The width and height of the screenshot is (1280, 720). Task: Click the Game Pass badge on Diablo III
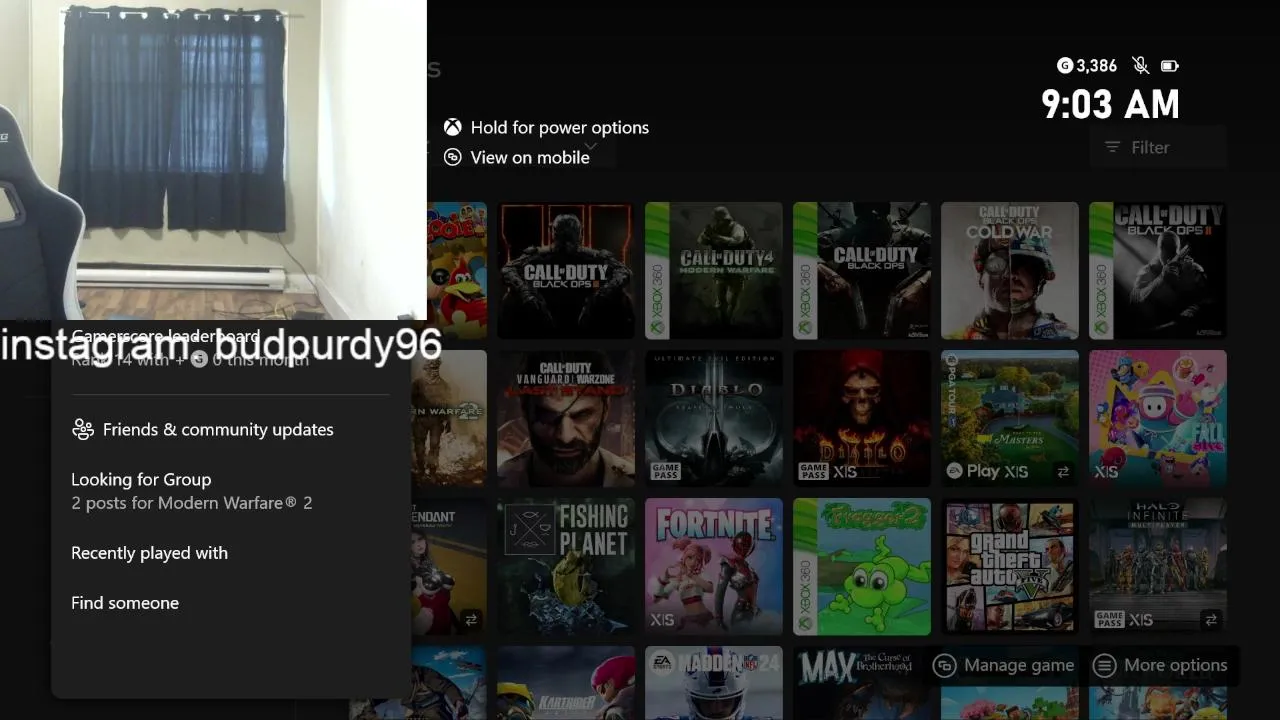665,472
